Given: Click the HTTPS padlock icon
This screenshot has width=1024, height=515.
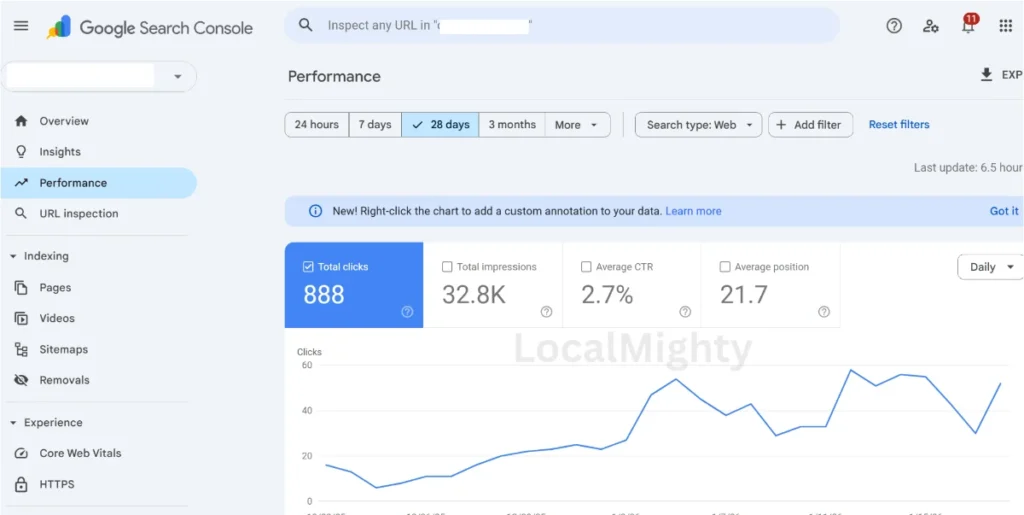Looking at the screenshot, I should 21,484.
